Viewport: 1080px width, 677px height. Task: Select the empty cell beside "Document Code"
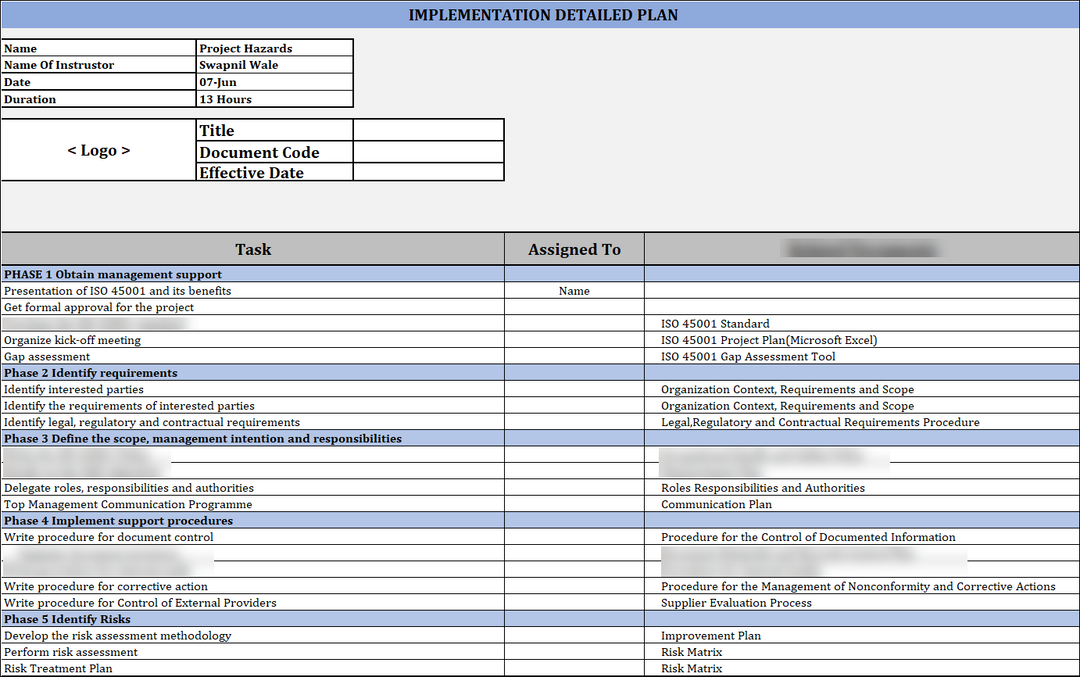(428, 152)
